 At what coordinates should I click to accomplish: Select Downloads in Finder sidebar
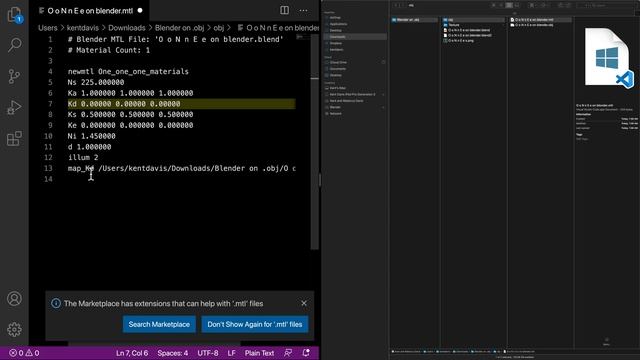pos(355,37)
